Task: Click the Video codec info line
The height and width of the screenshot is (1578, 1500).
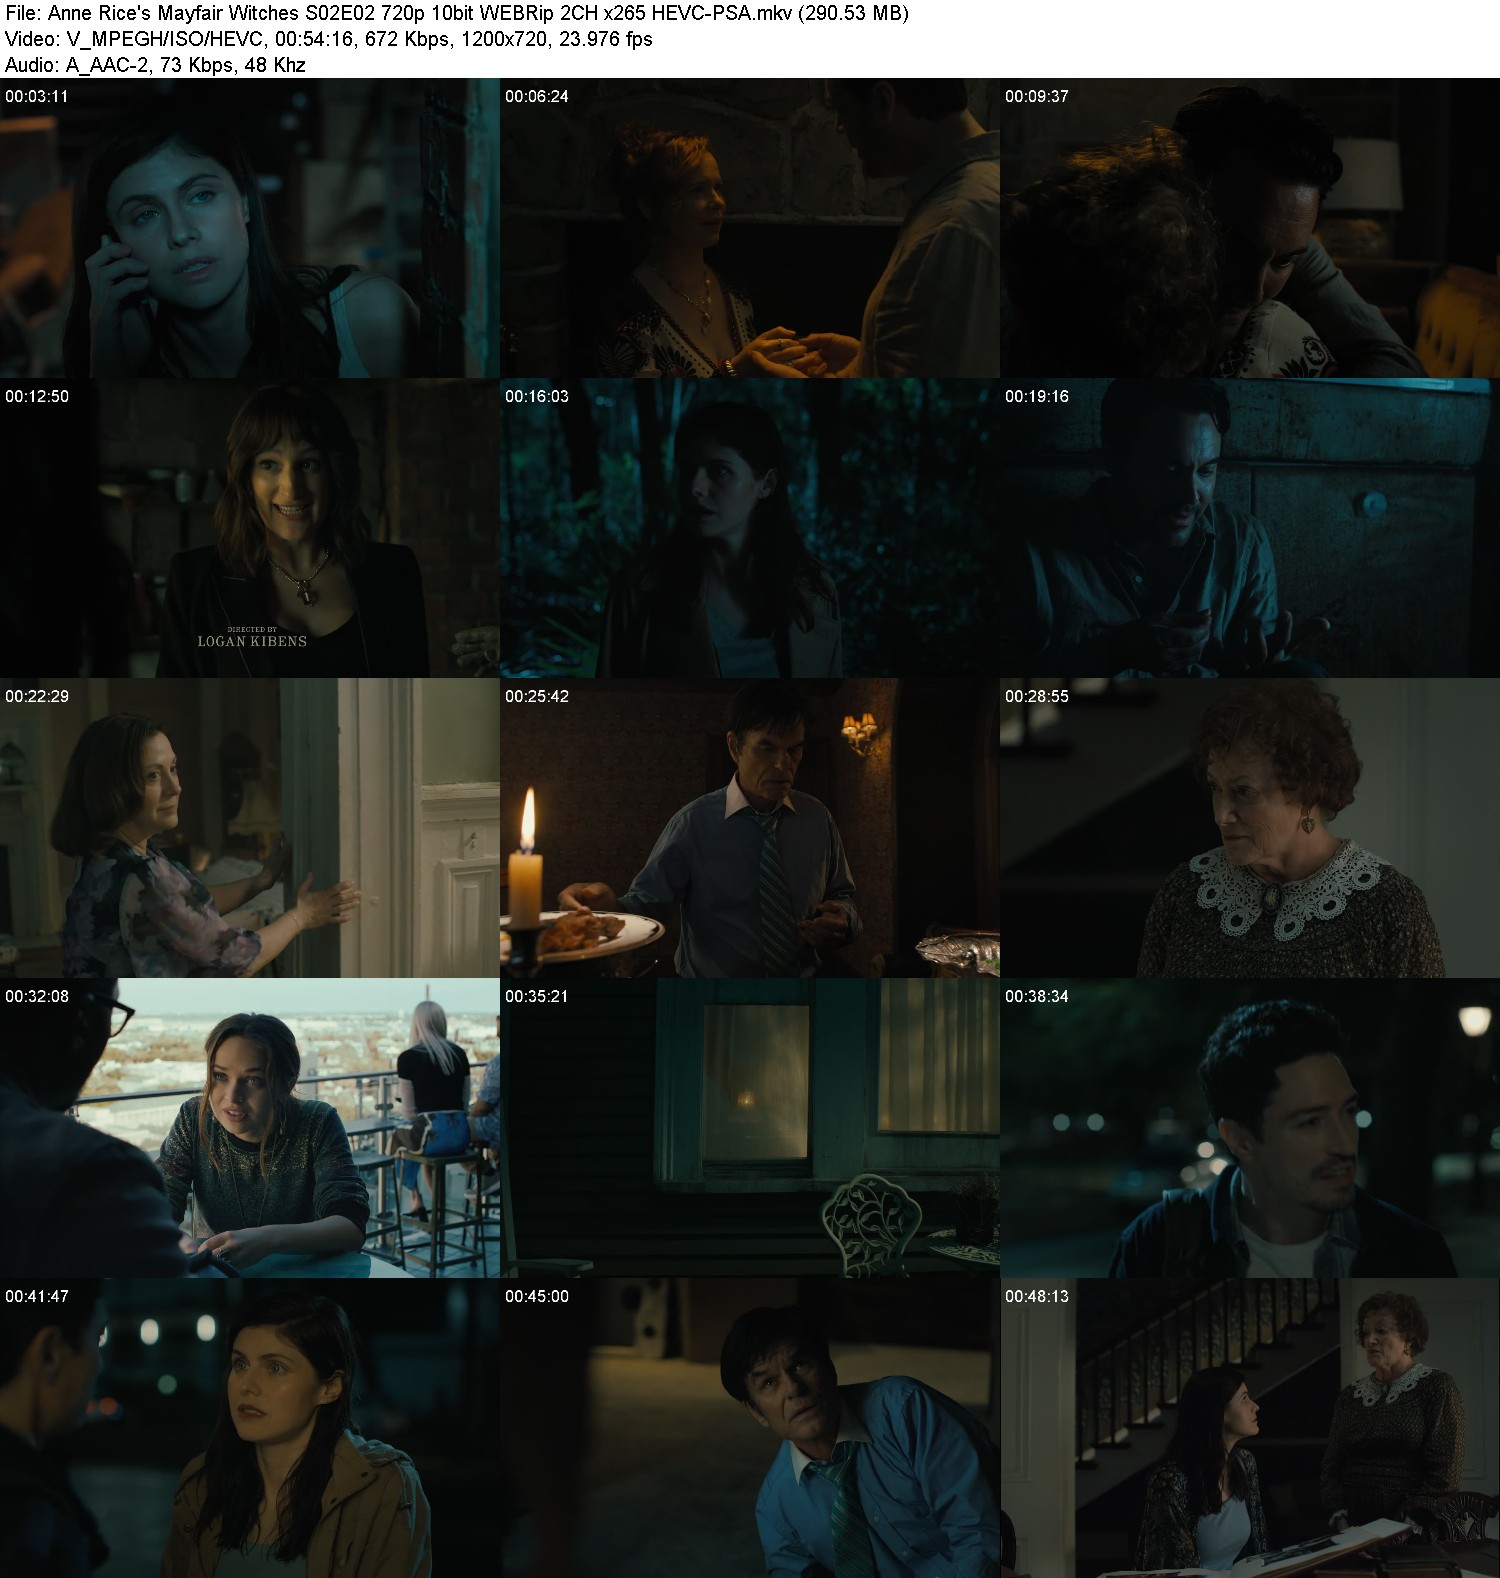Action: point(329,39)
